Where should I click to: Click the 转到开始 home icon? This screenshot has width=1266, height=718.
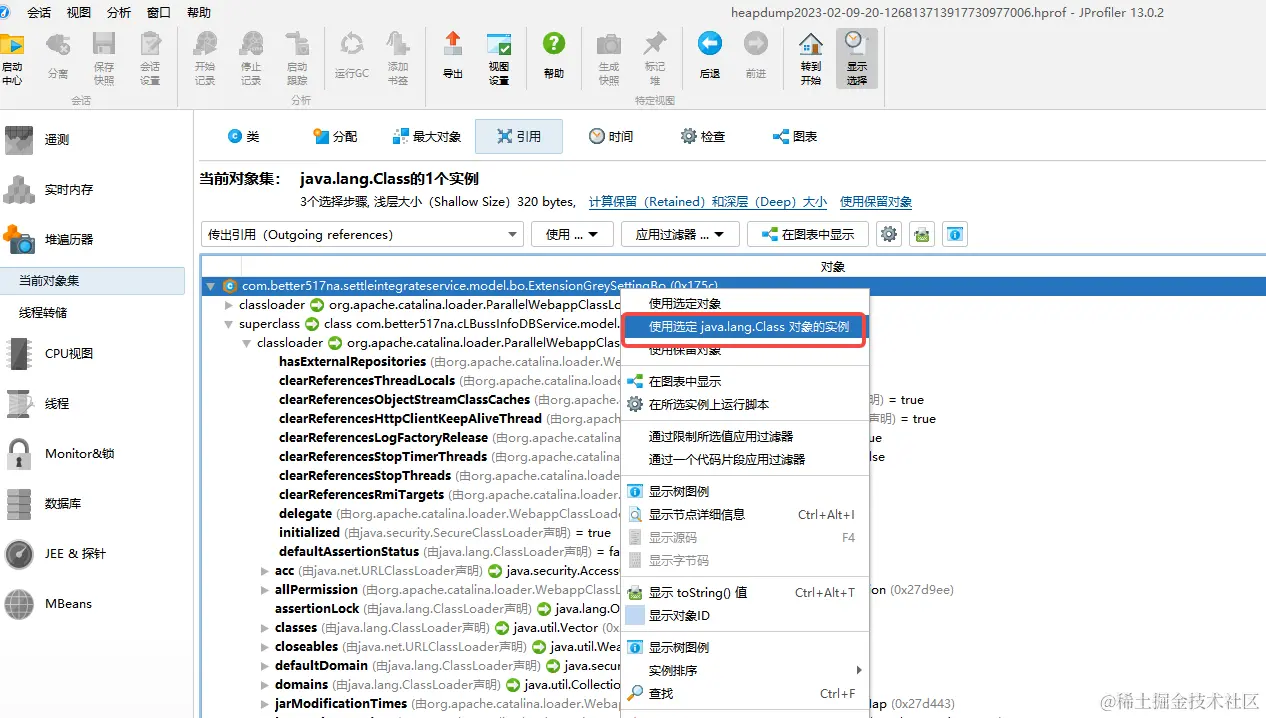pyautogui.click(x=811, y=58)
